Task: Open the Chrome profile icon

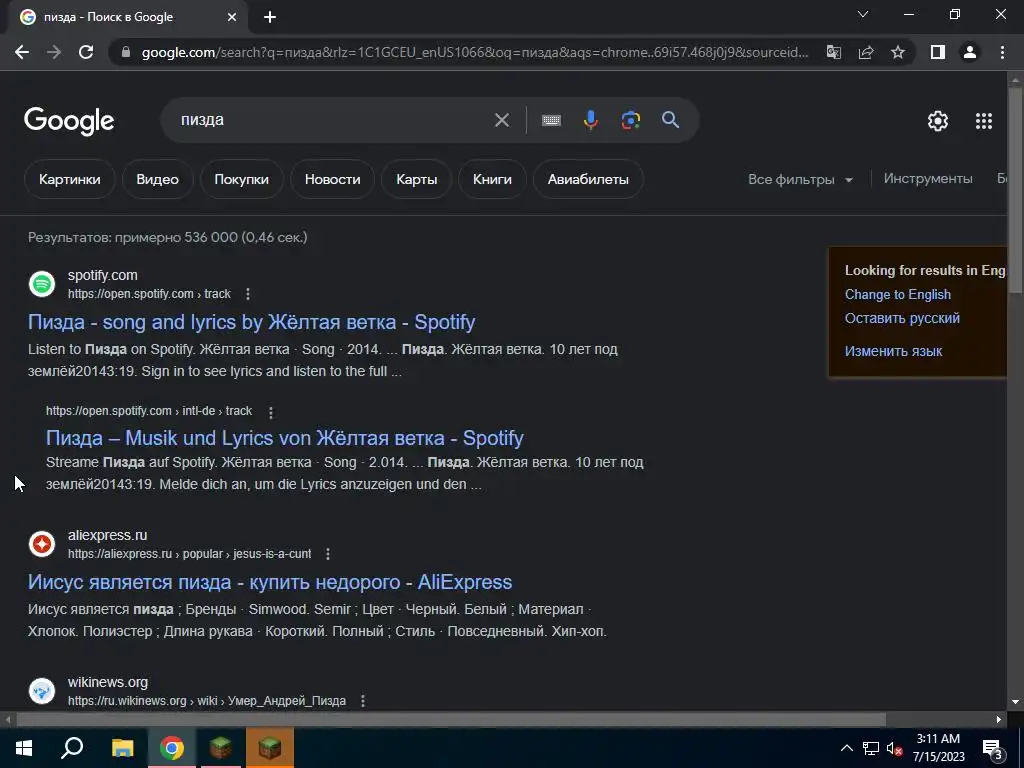Action: [970, 52]
